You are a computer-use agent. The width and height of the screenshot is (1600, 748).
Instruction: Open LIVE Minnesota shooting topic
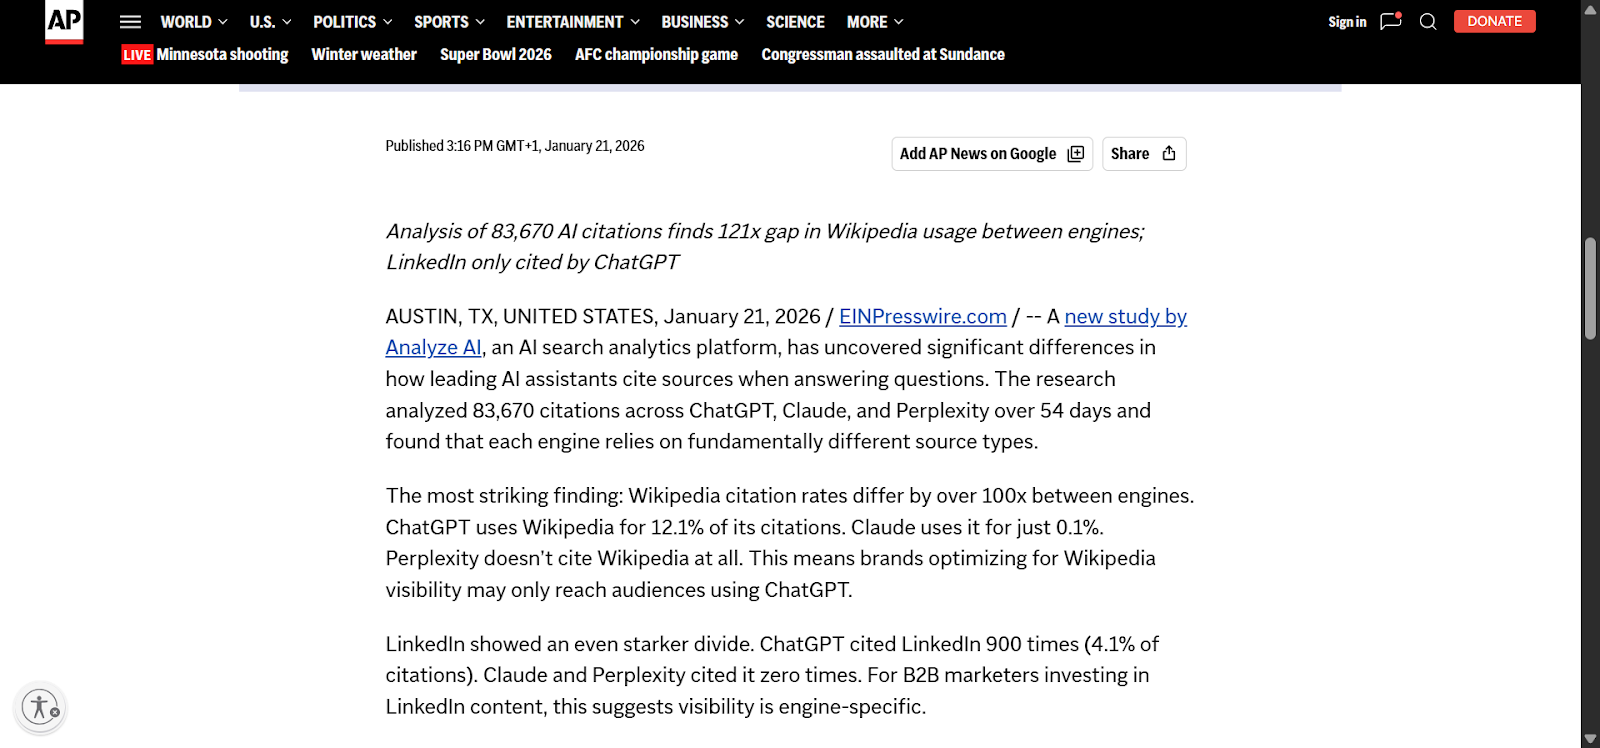(x=205, y=54)
